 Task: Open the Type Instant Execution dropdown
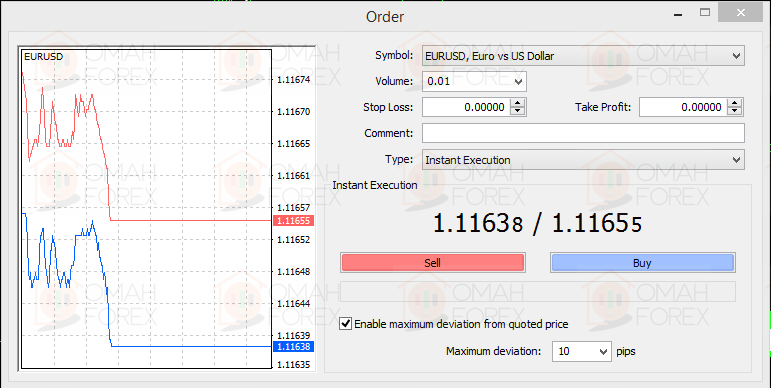click(583, 159)
